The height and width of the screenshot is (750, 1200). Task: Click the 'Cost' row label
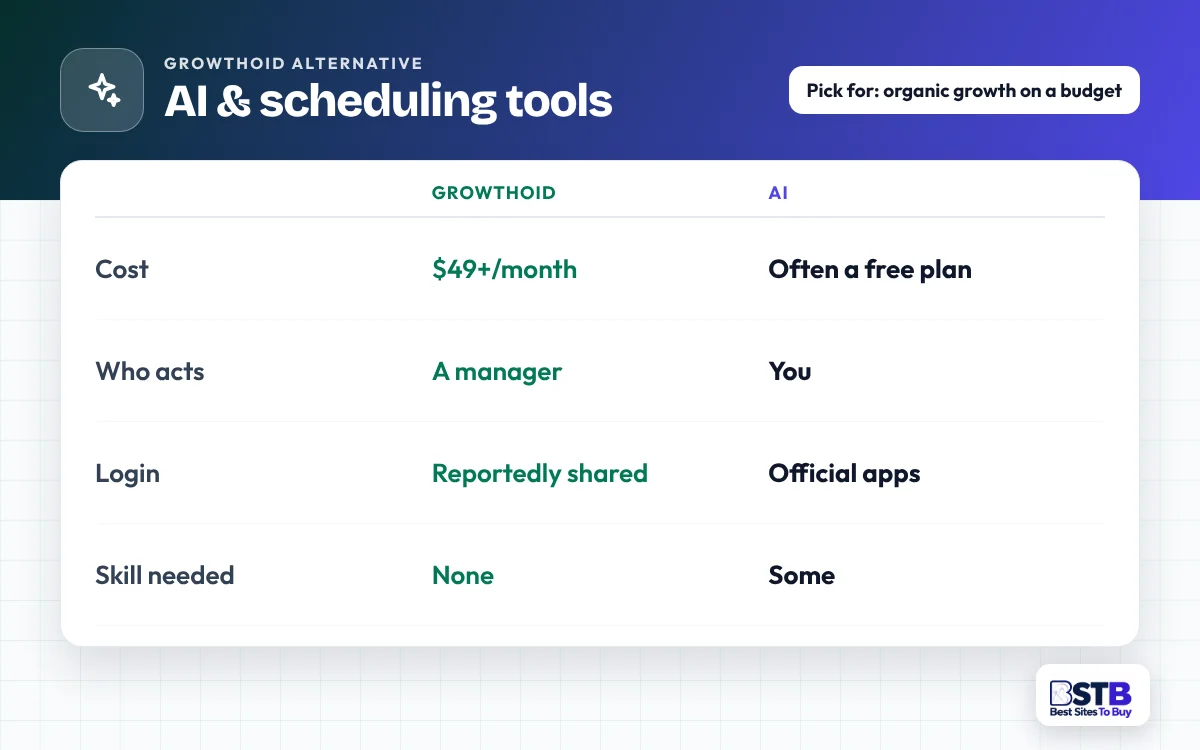tap(122, 269)
